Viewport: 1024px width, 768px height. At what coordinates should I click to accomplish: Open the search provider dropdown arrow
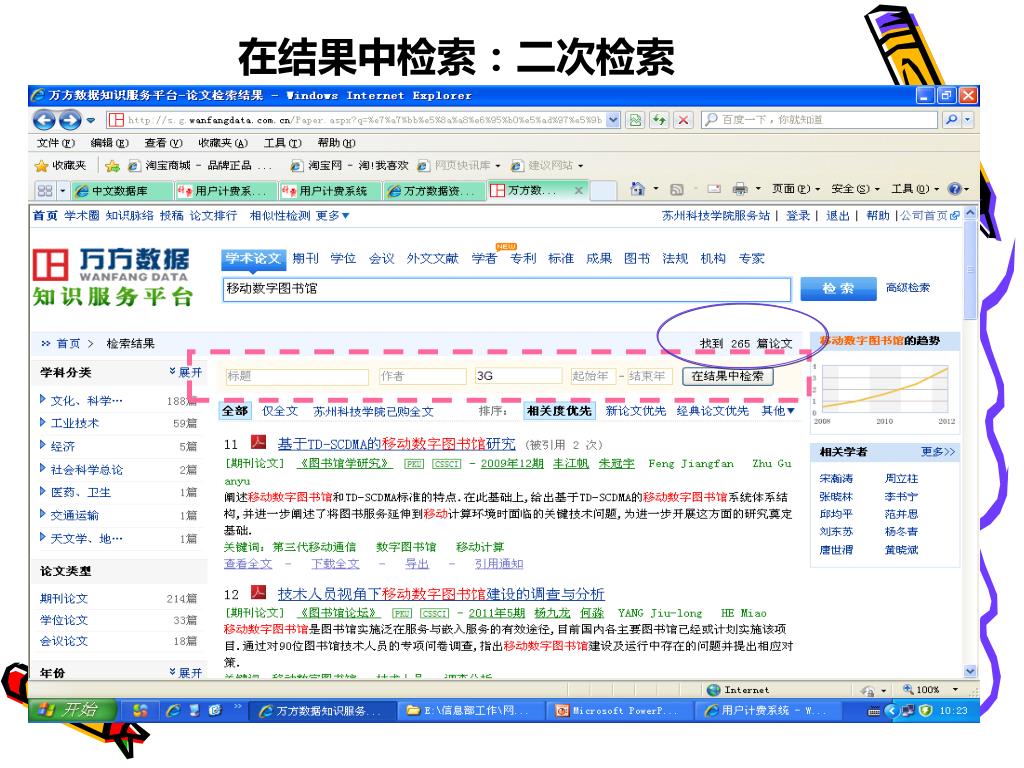968,120
